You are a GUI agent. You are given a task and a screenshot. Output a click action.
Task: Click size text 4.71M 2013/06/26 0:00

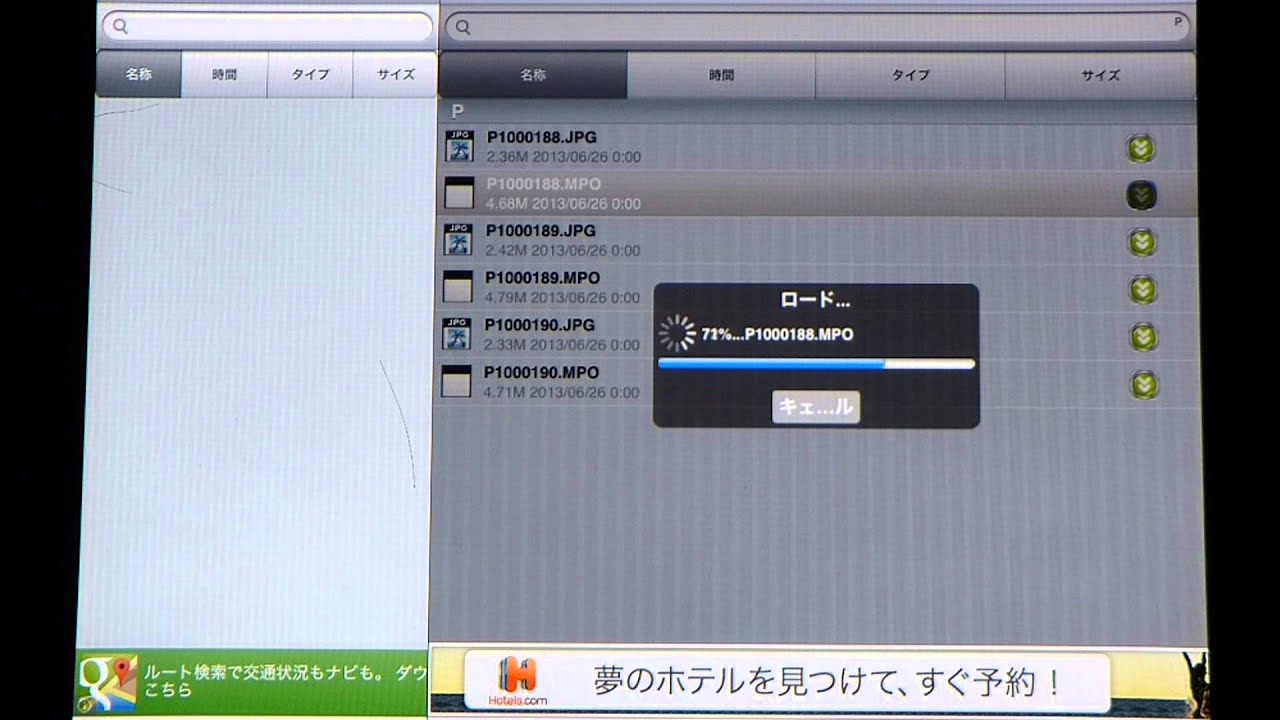pos(561,393)
